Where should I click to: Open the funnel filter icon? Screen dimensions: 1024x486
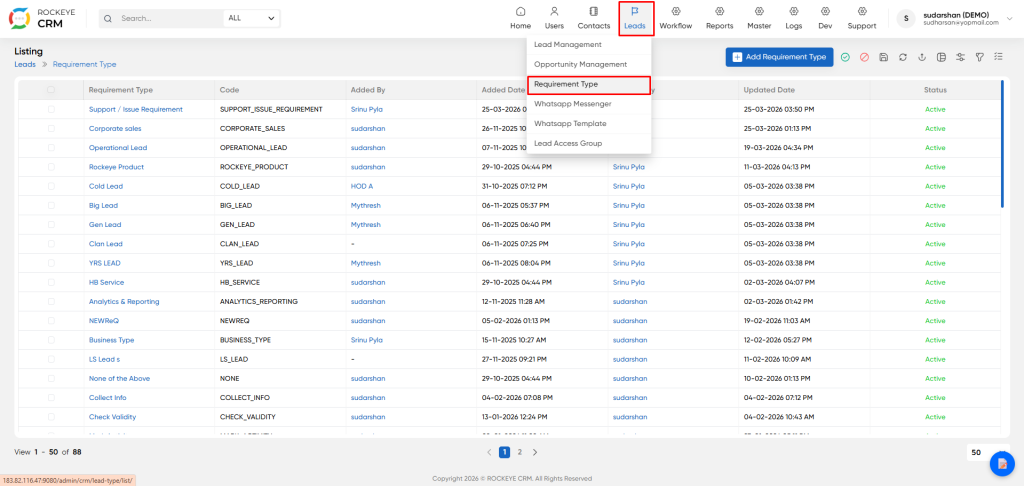980,57
